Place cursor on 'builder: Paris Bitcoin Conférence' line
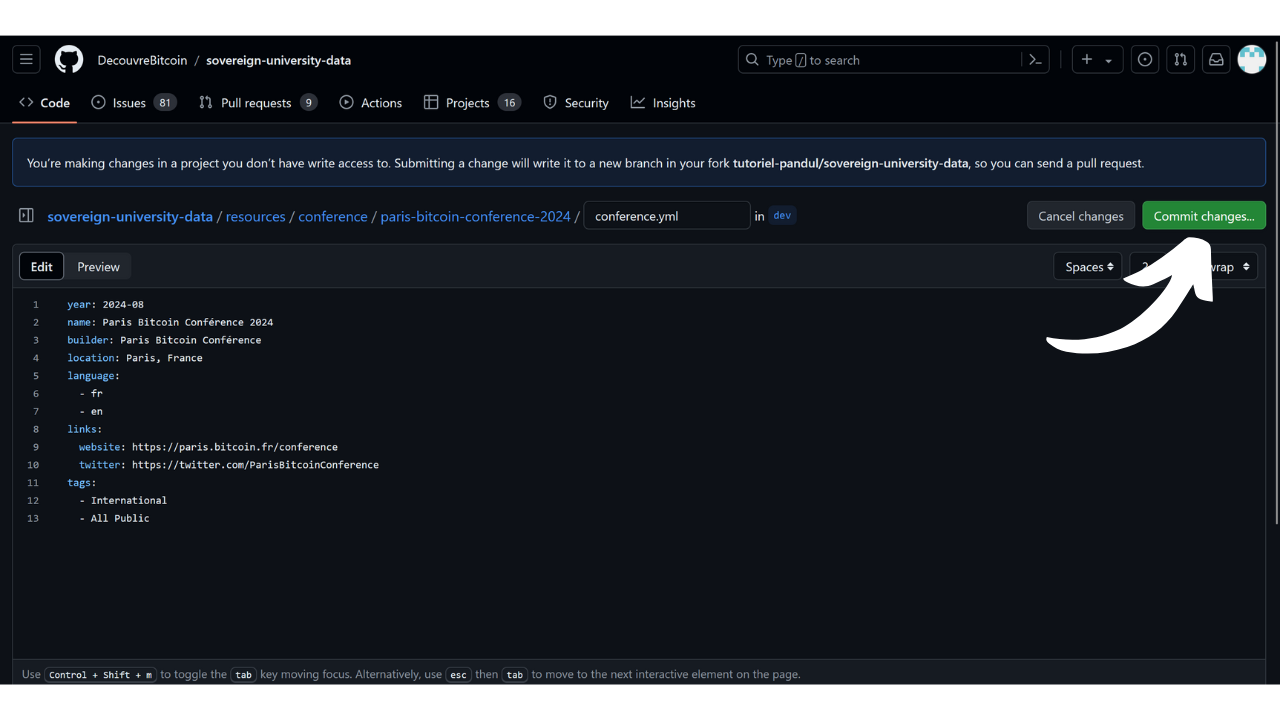The height and width of the screenshot is (720, 1280). tap(164, 340)
